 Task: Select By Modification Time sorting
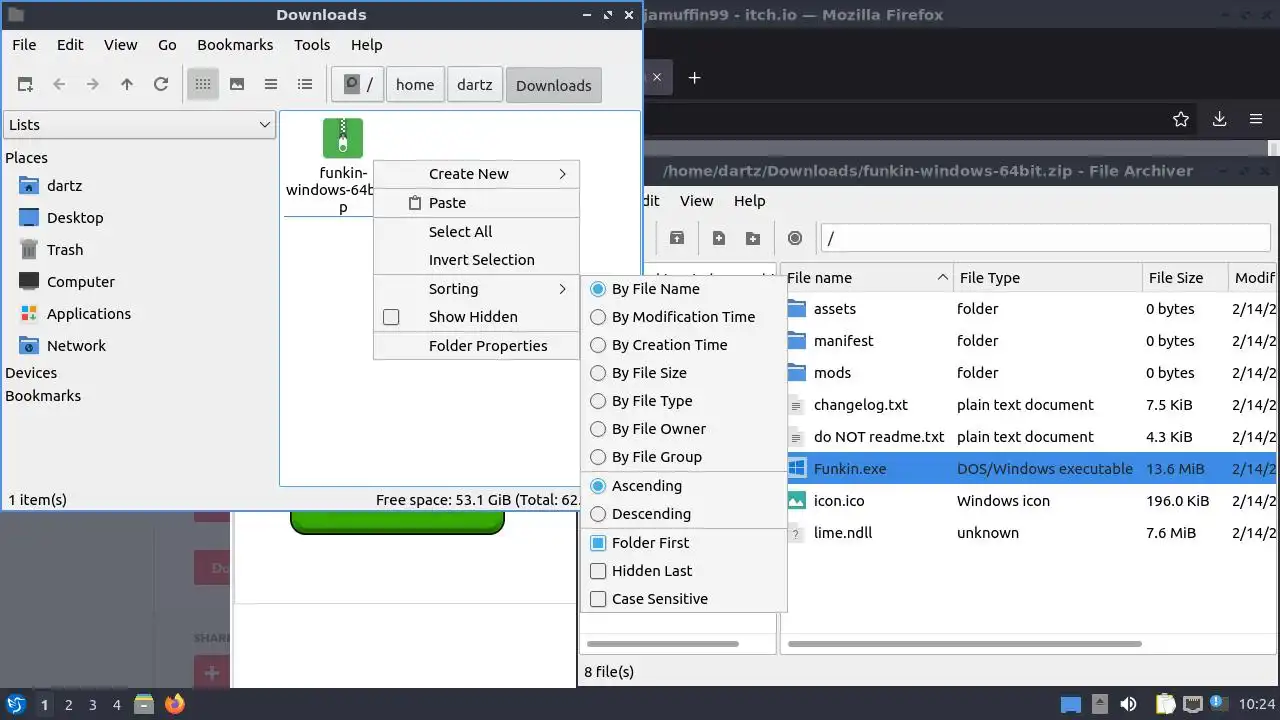tap(684, 317)
